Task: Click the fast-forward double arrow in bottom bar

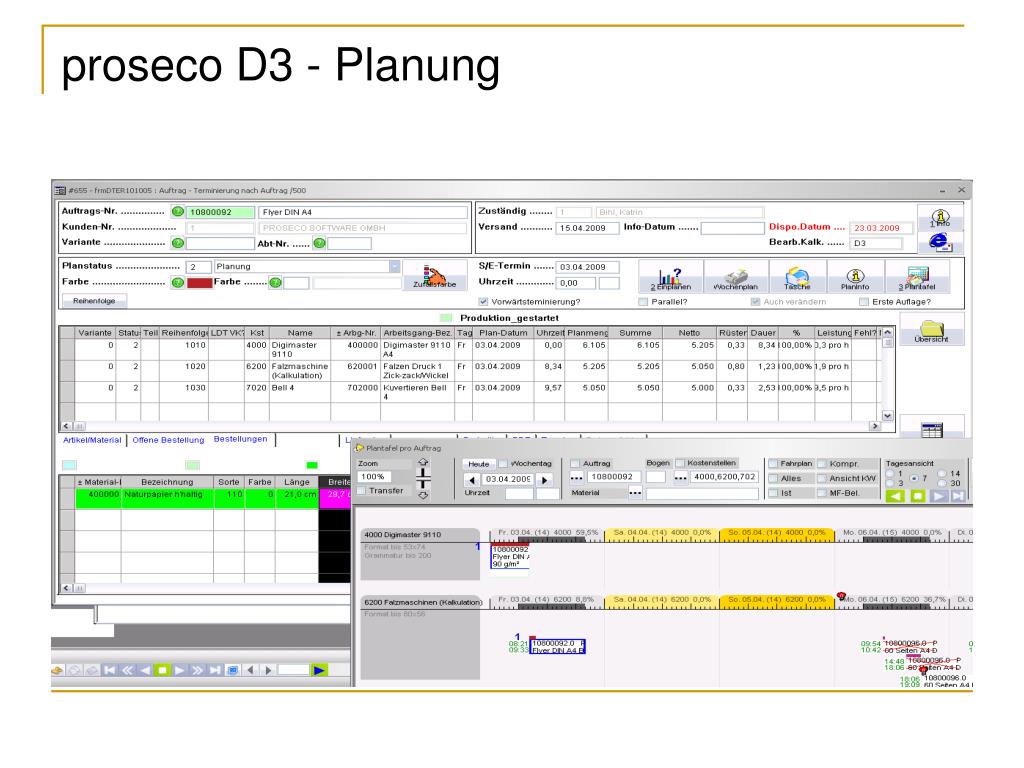Action: coord(197,670)
